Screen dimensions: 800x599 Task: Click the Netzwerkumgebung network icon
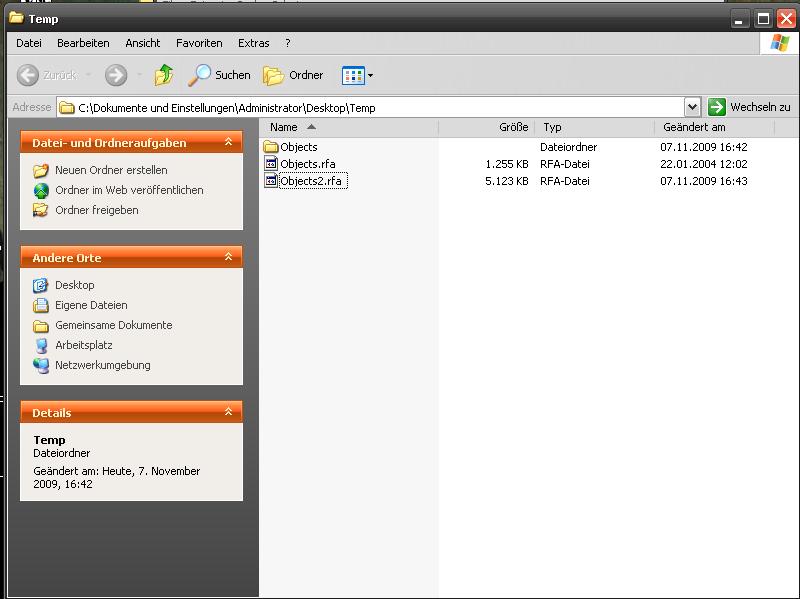(41, 365)
